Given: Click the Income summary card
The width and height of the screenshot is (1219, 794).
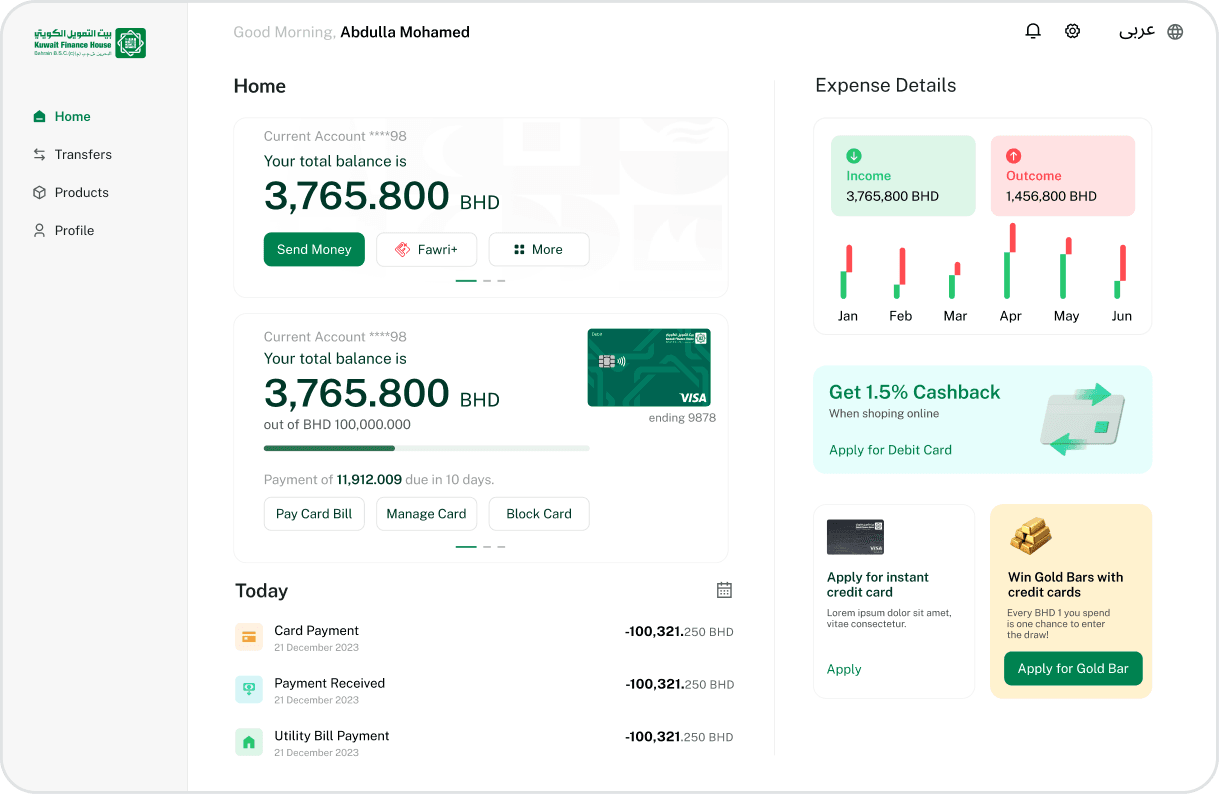Looking at the screenshot, I should click(x=903, y=176).
